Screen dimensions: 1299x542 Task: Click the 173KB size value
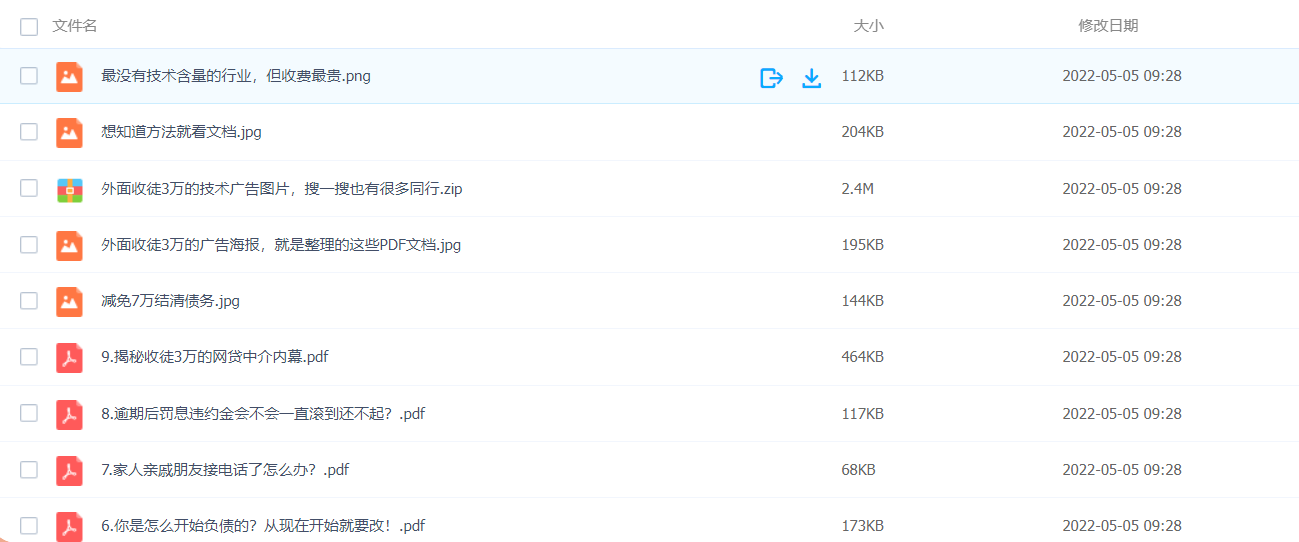pyautogui.click(x=862, y=526)
